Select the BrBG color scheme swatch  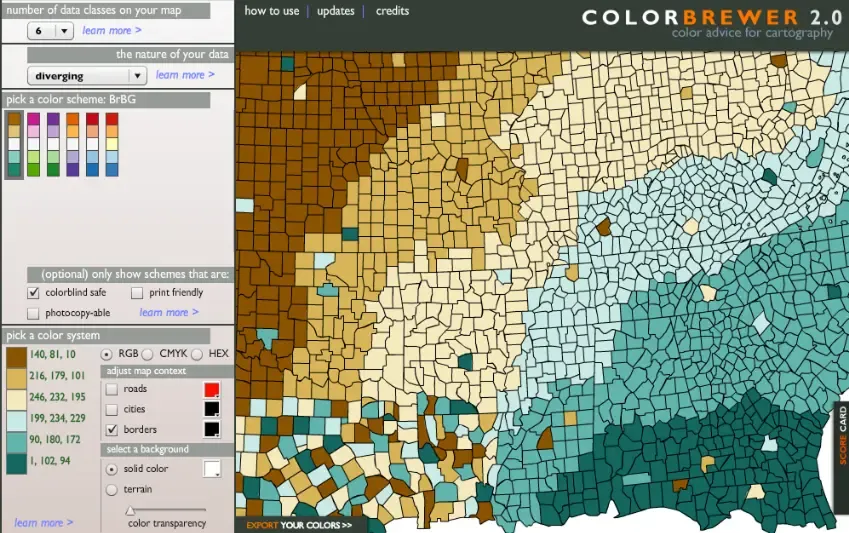coord(14,144)
